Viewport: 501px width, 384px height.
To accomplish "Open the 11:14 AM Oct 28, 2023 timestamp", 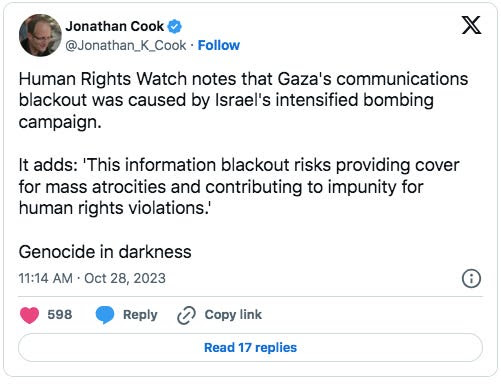I will click(x=92, y=278).
